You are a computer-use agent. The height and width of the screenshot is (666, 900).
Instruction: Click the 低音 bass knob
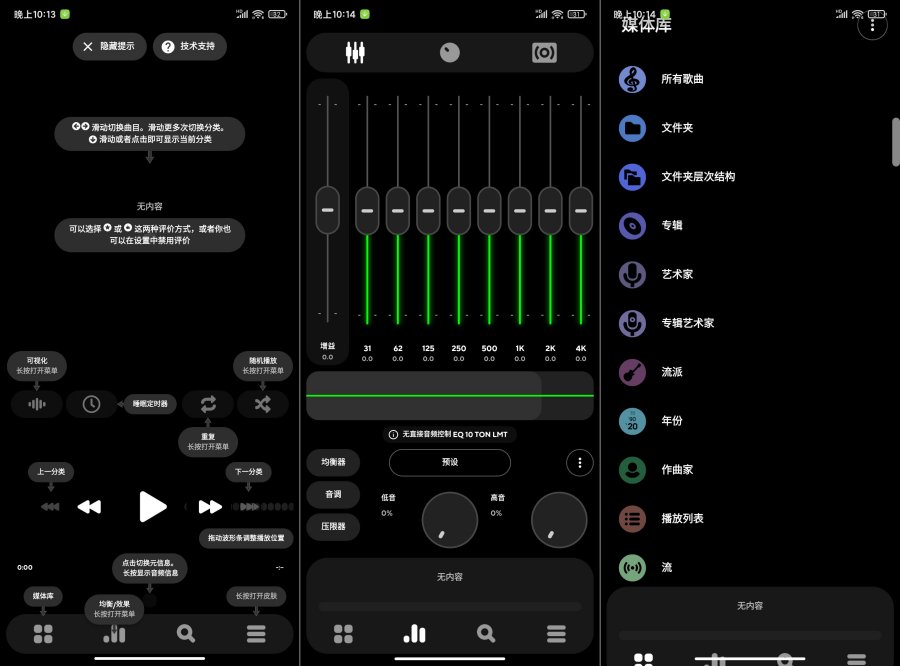pyautogui.click(x=449, y=519)
